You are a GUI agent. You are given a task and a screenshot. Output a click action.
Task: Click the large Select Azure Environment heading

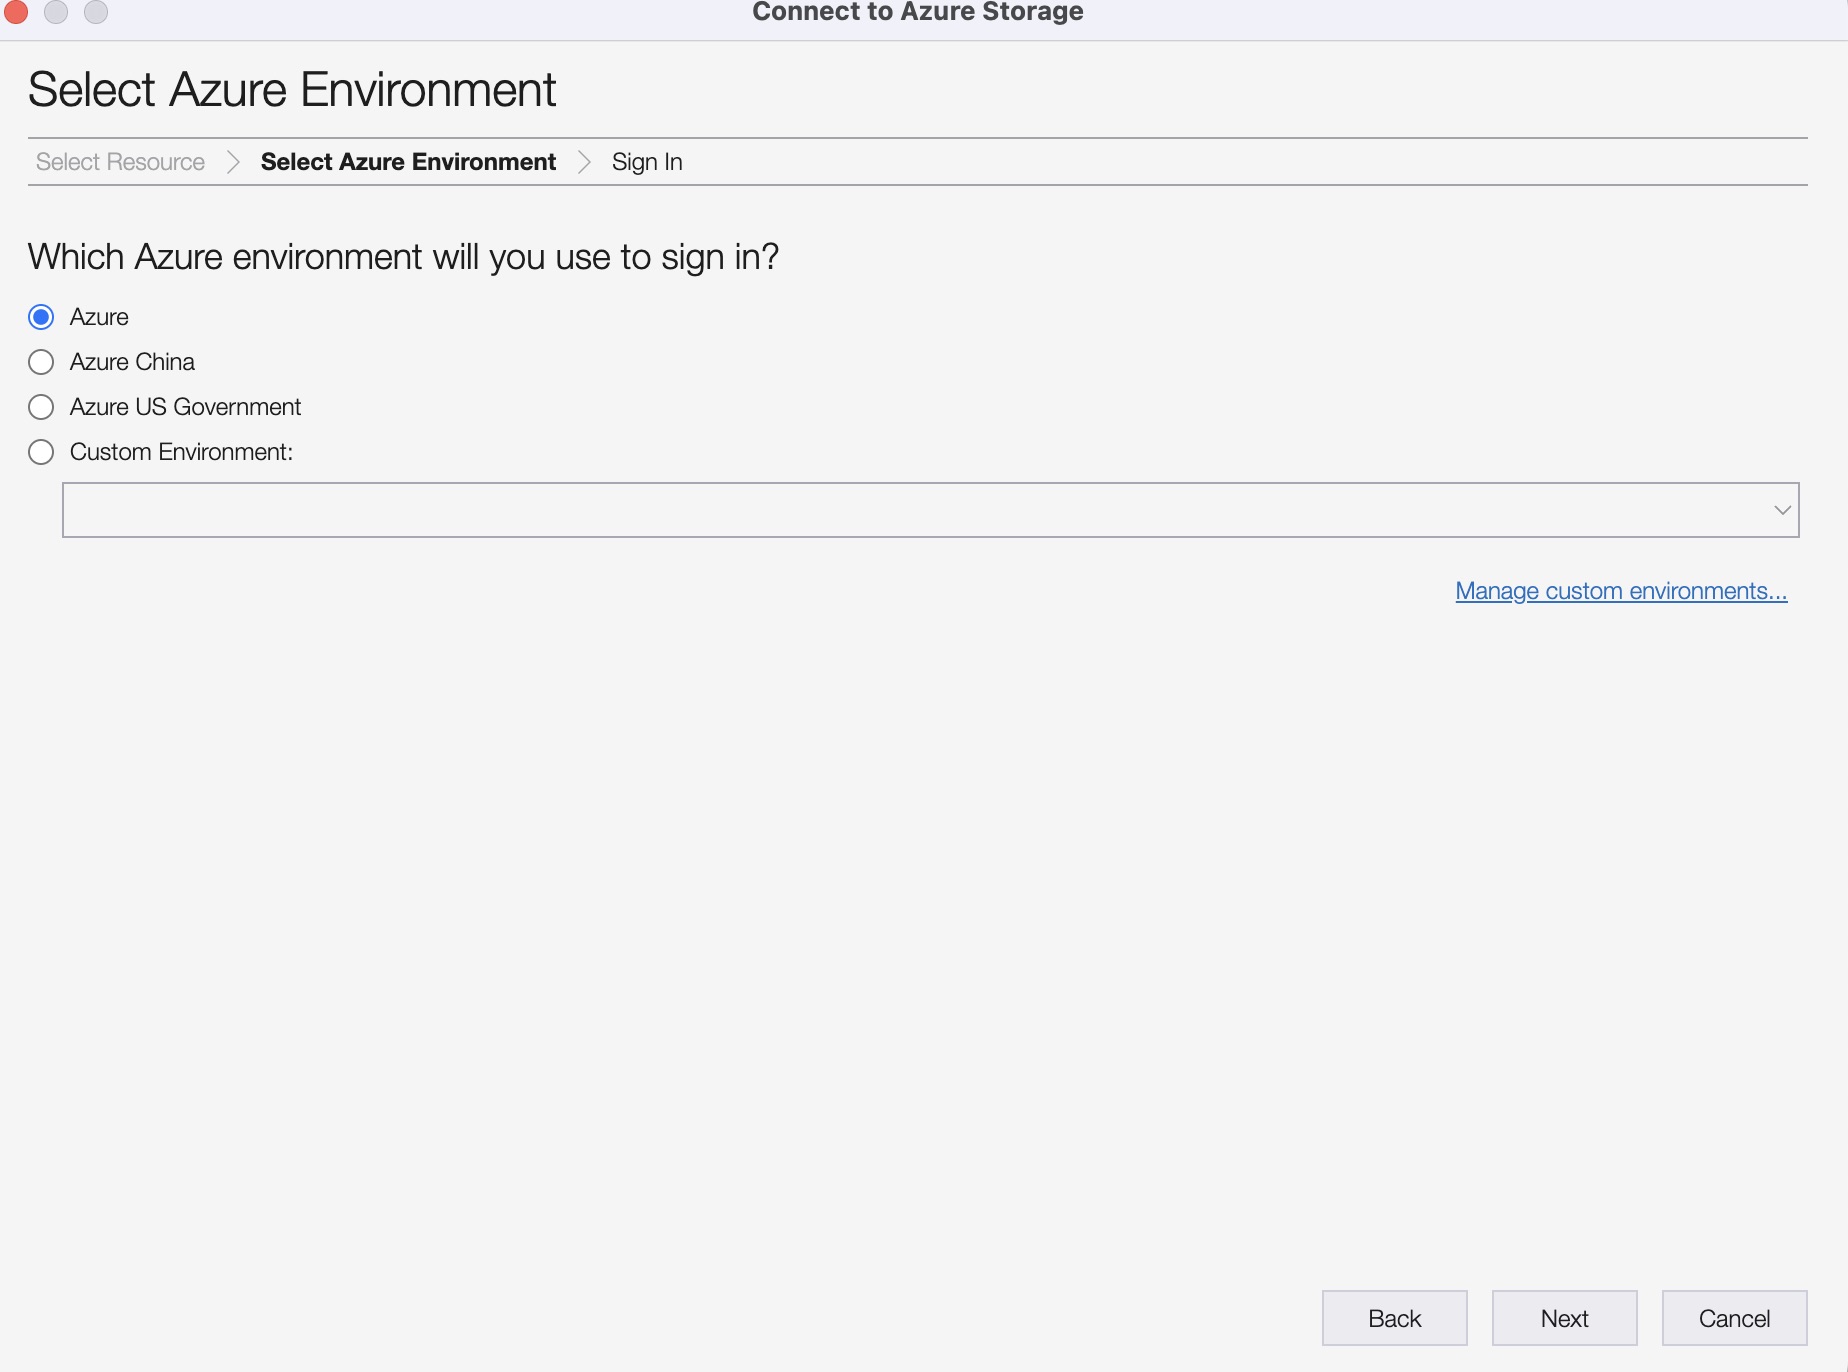pos(292,89)
